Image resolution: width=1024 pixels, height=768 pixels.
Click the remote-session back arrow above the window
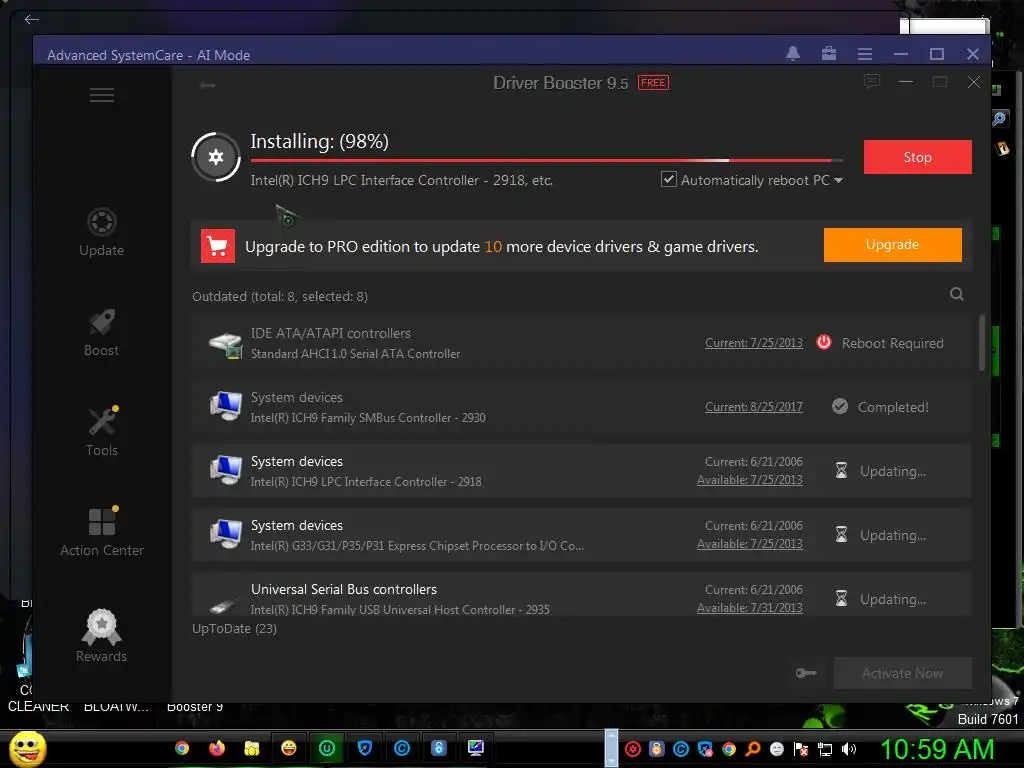pos(31,19)
